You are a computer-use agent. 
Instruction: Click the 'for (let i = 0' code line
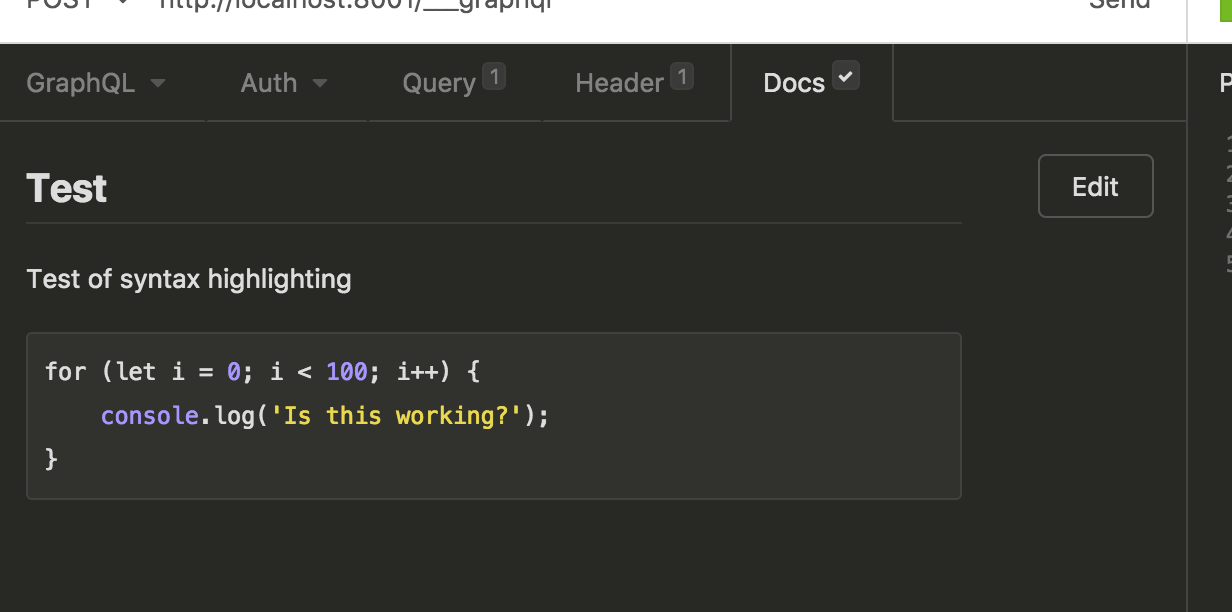pos(263,373)
